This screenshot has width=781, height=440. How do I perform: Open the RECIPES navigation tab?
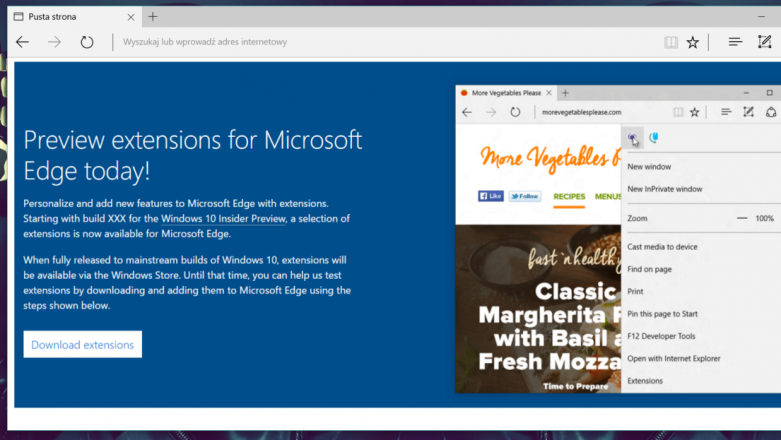coord(569,197)
